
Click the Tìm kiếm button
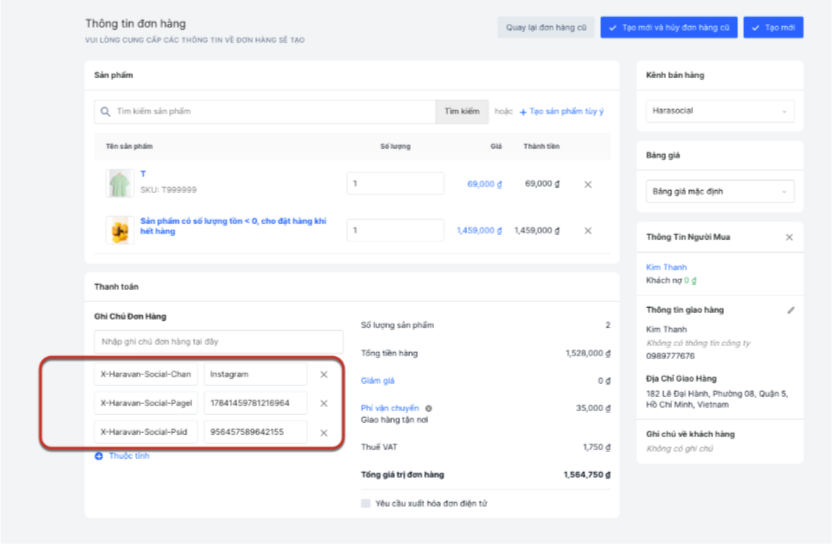pyautogui.click(x=462, y=112)
